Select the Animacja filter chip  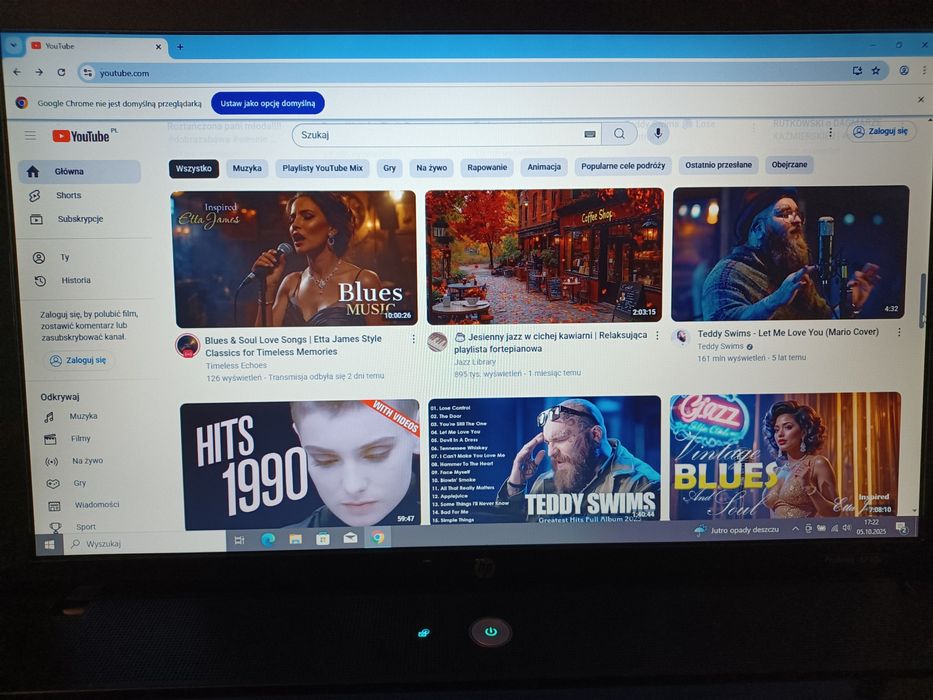544,167
